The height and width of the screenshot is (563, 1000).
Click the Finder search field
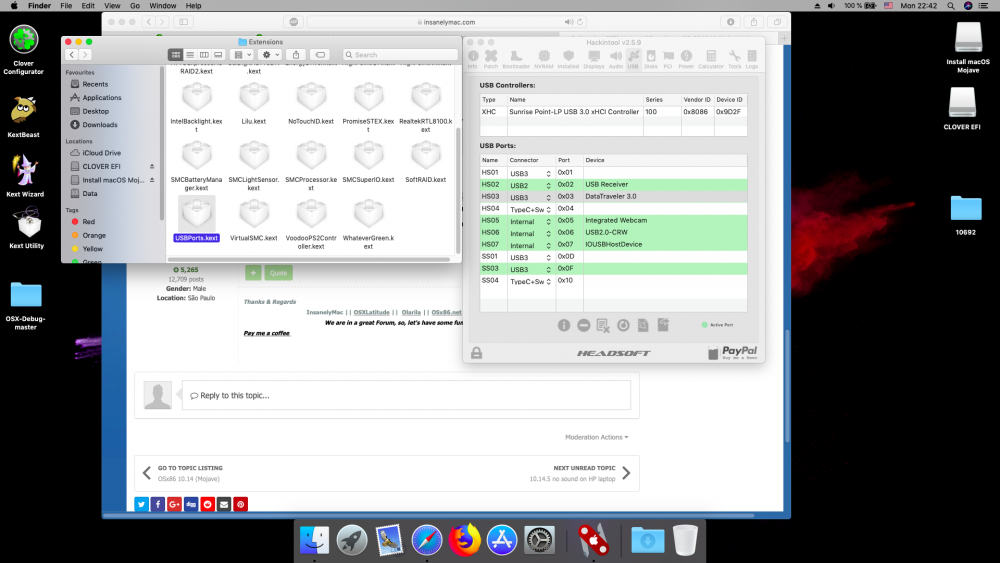tap(400, 55)
